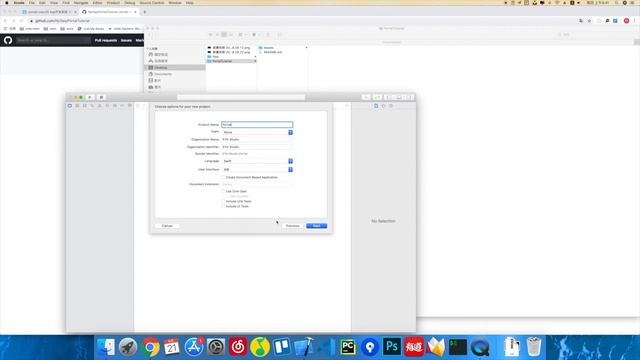
Task: Click the Next button
Action: (317, 226)
